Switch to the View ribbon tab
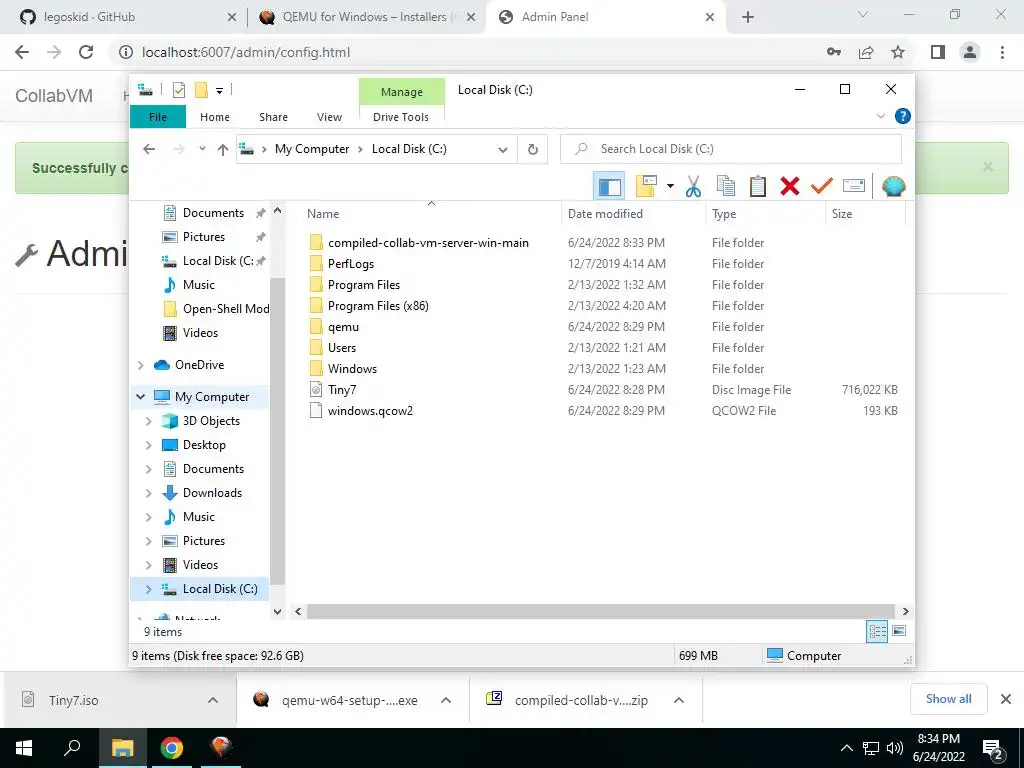This screenshot has height=768, width=1024. (329, 117)
